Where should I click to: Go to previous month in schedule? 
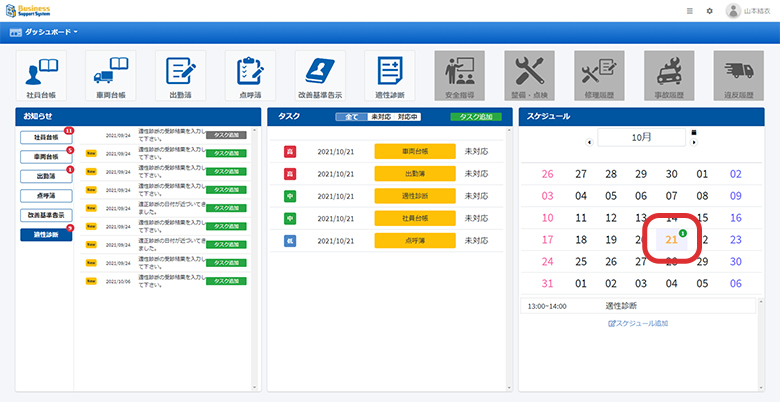[x=590, y=141]
